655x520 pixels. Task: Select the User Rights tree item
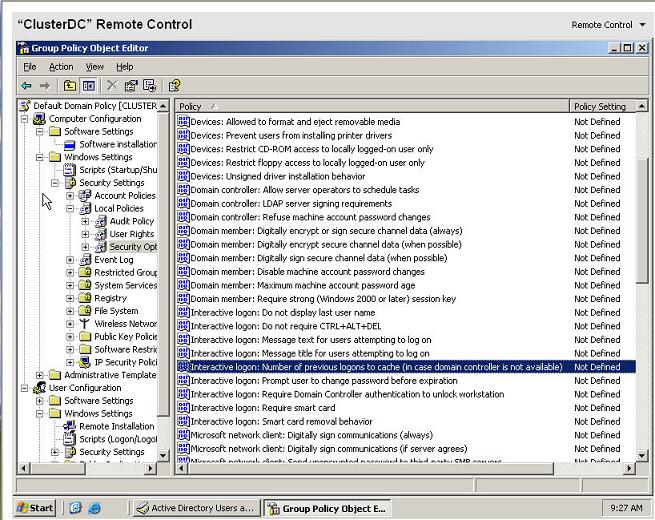pyautogui.click(x=132, y=234)
